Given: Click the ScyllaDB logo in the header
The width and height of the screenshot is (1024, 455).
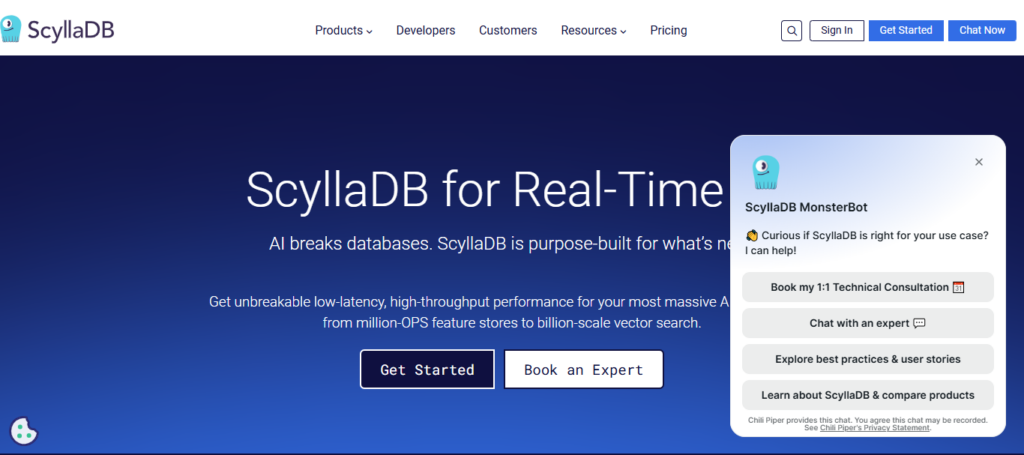Looking at the screenshot, I should (x=57, y=30).
